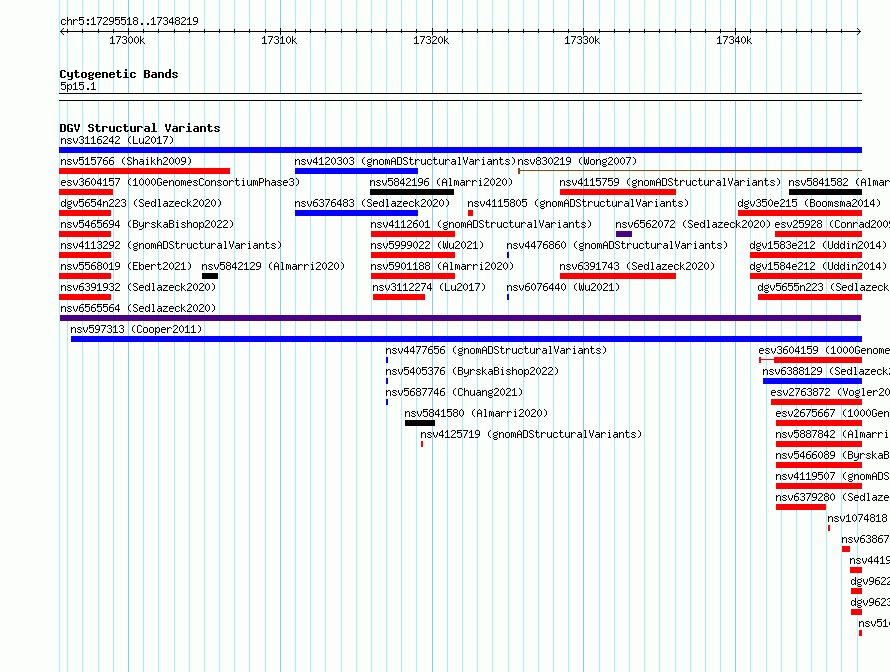The width and height of the screenshot is (890, 672).
Task: Select nsv4112601 gnomAD variant label
Action: 481,224
